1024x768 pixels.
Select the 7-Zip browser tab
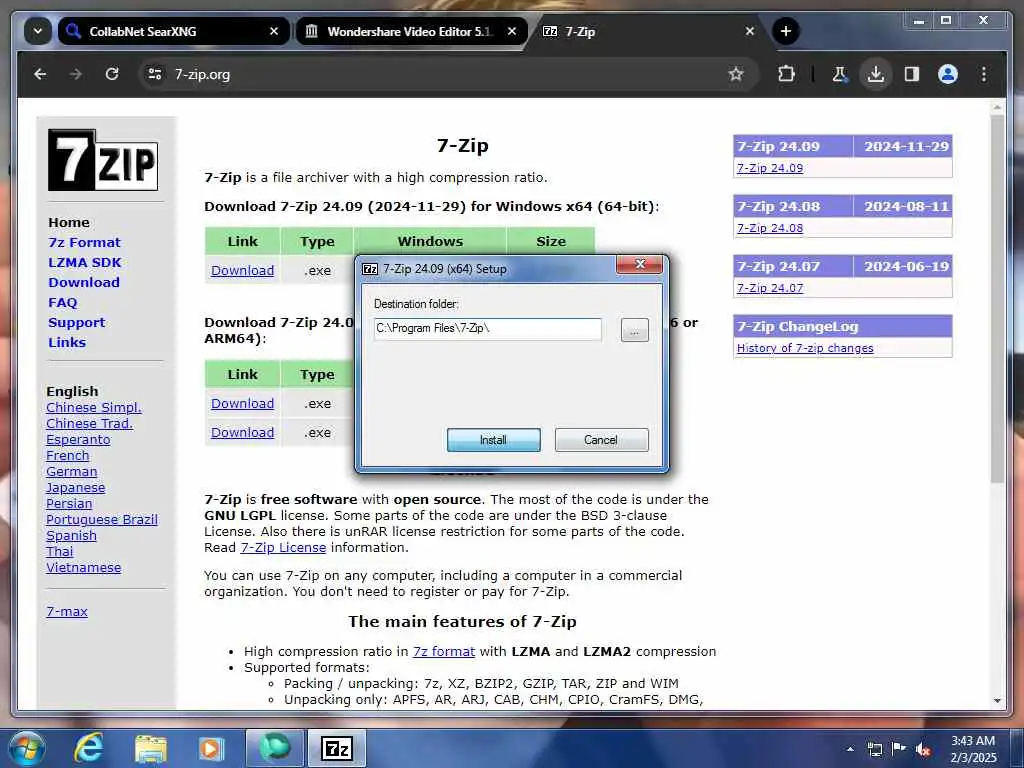(649, 31)
